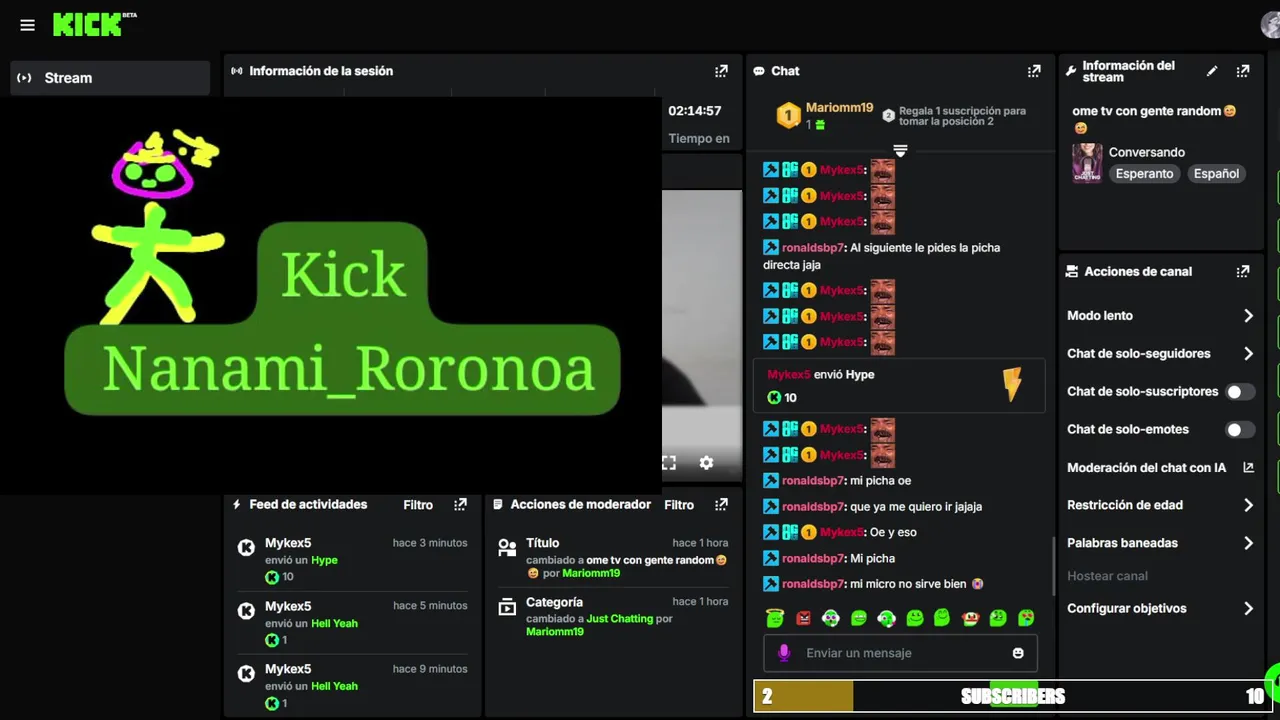The width and height of the screenshot is (1280, 720).
Task: Click the lightning Hype icon in chat
Action: click(1012, 385)
